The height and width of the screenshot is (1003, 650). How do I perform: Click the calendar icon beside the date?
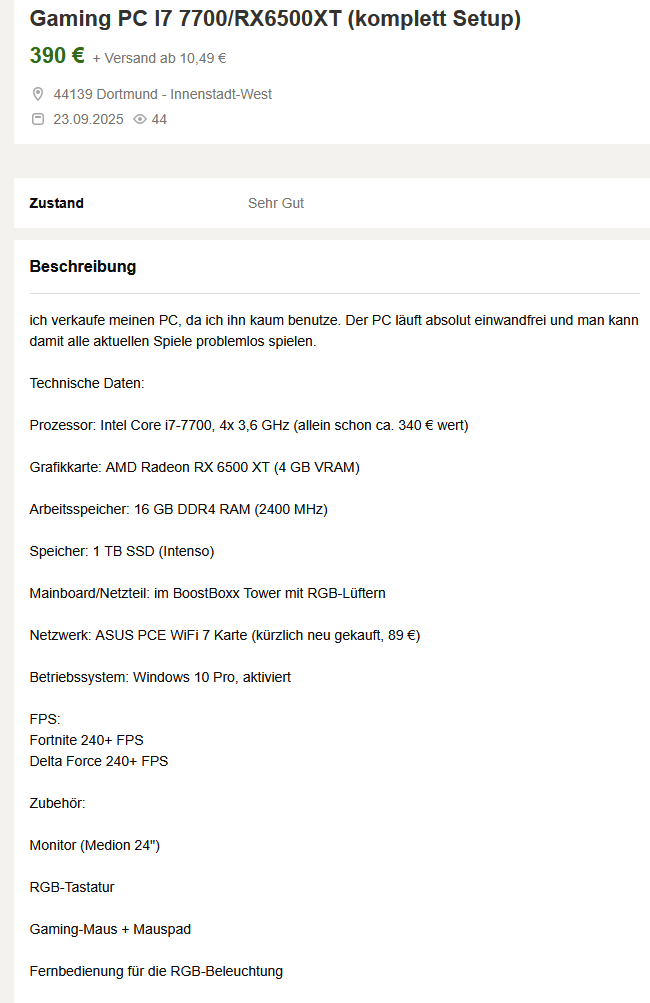click(38, 119)
